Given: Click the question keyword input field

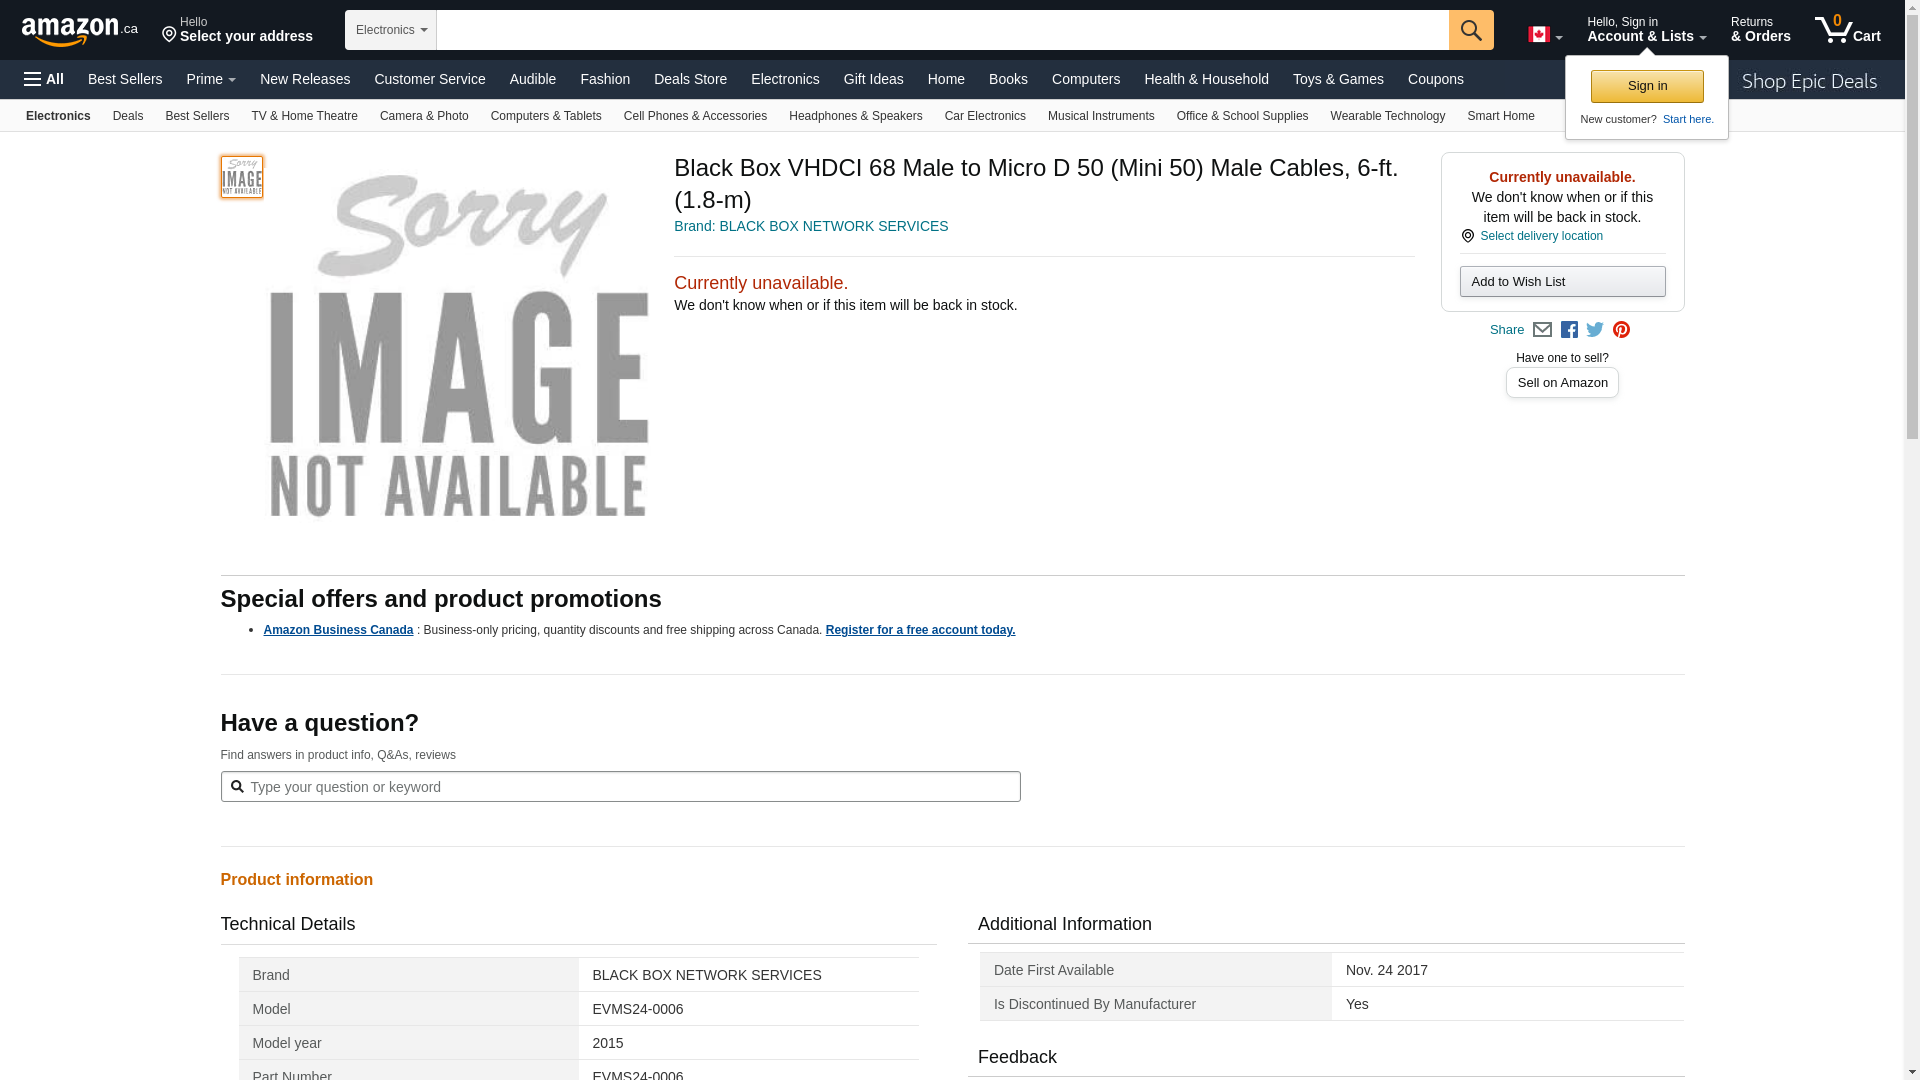Looking at the screenshot, I should tap(630, 787).
